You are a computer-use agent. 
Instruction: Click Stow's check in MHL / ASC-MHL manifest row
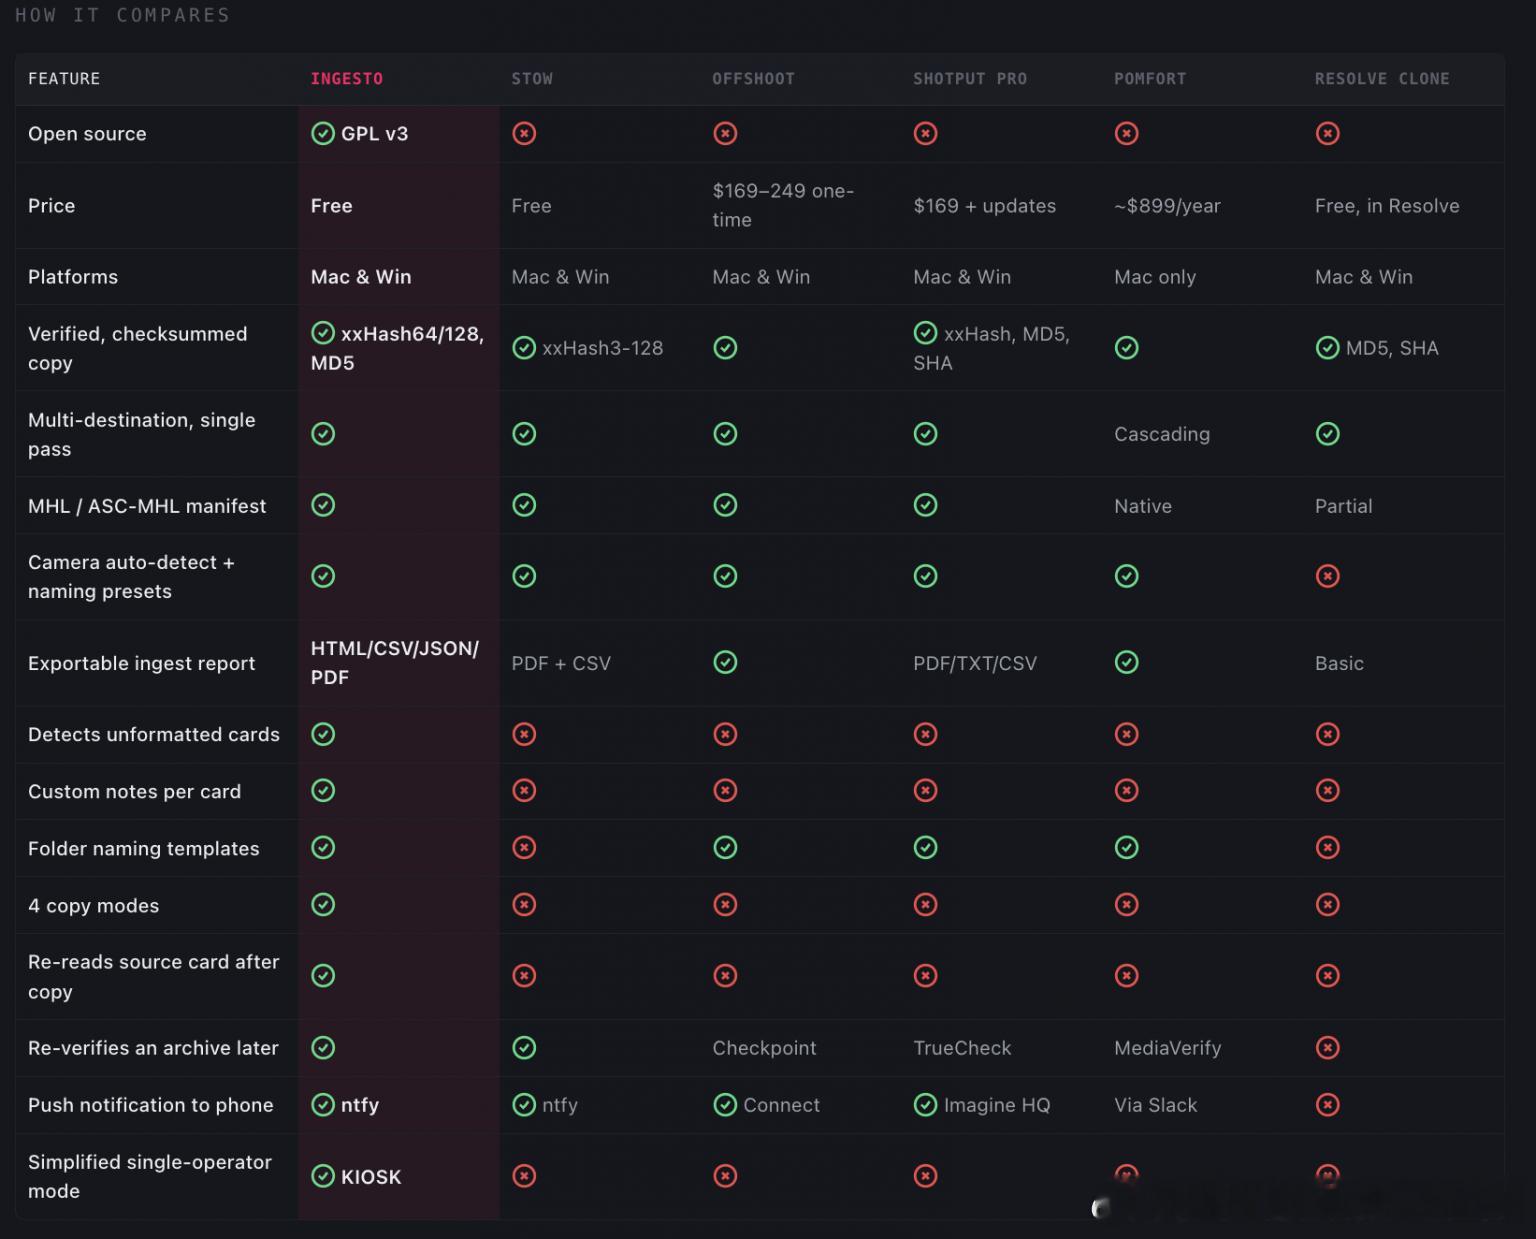(x=524, y=506)
